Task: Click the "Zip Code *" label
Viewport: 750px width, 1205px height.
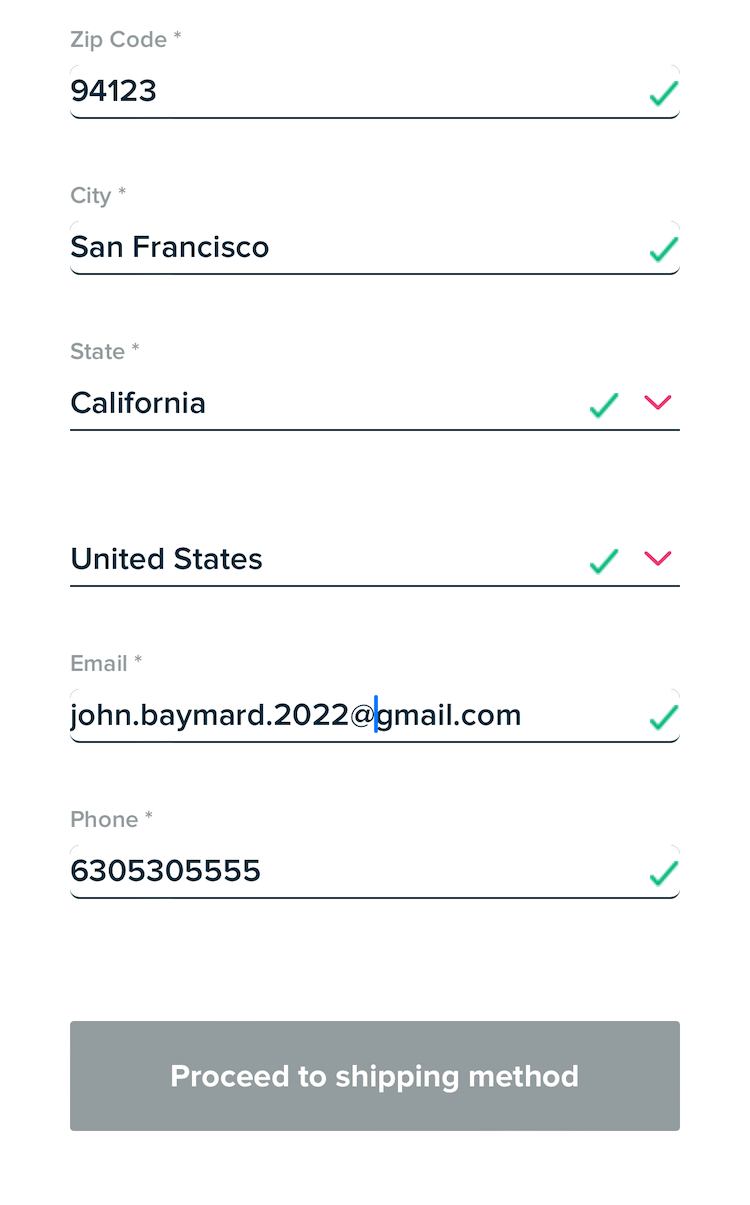Action: pyautogui.click(x=126, y=40)
